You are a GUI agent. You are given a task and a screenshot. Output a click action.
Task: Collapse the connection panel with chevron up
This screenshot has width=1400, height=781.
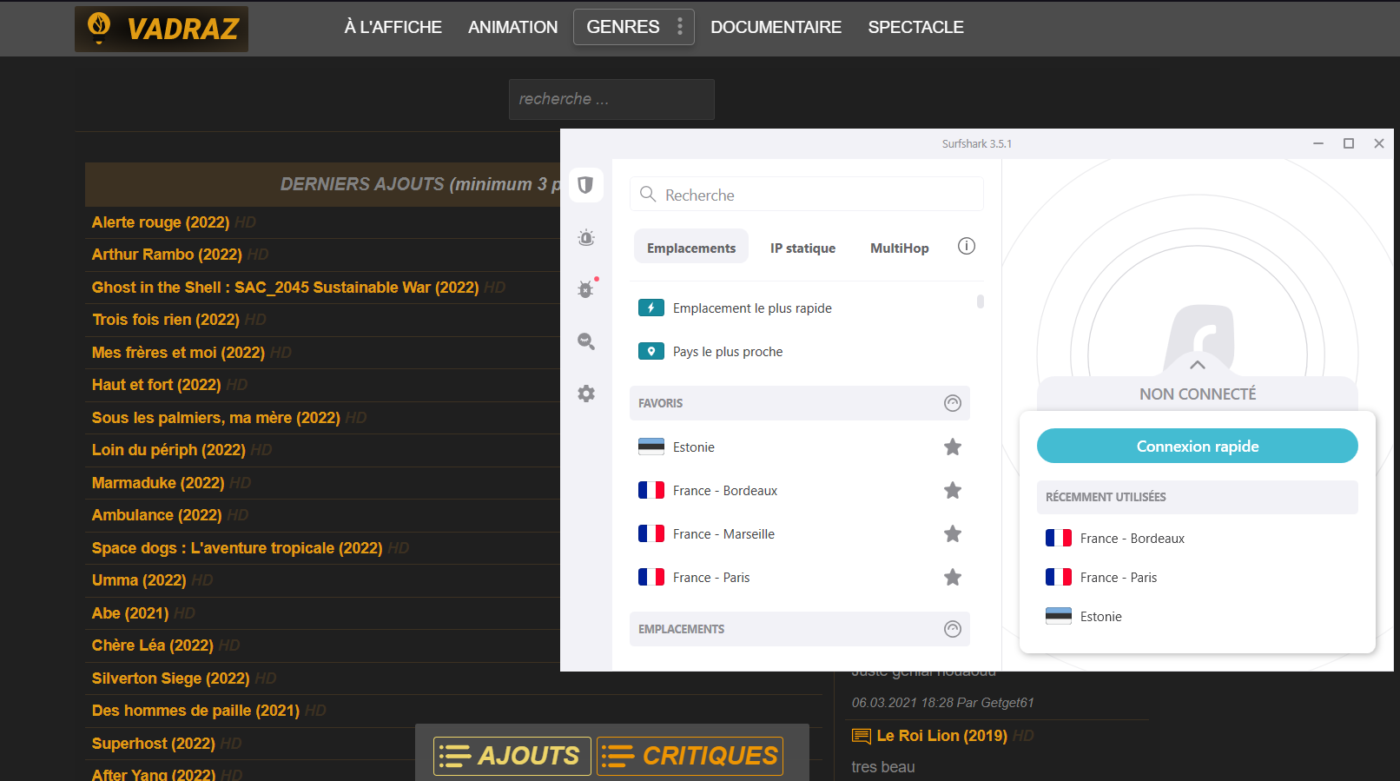(x=1197, y=365)
